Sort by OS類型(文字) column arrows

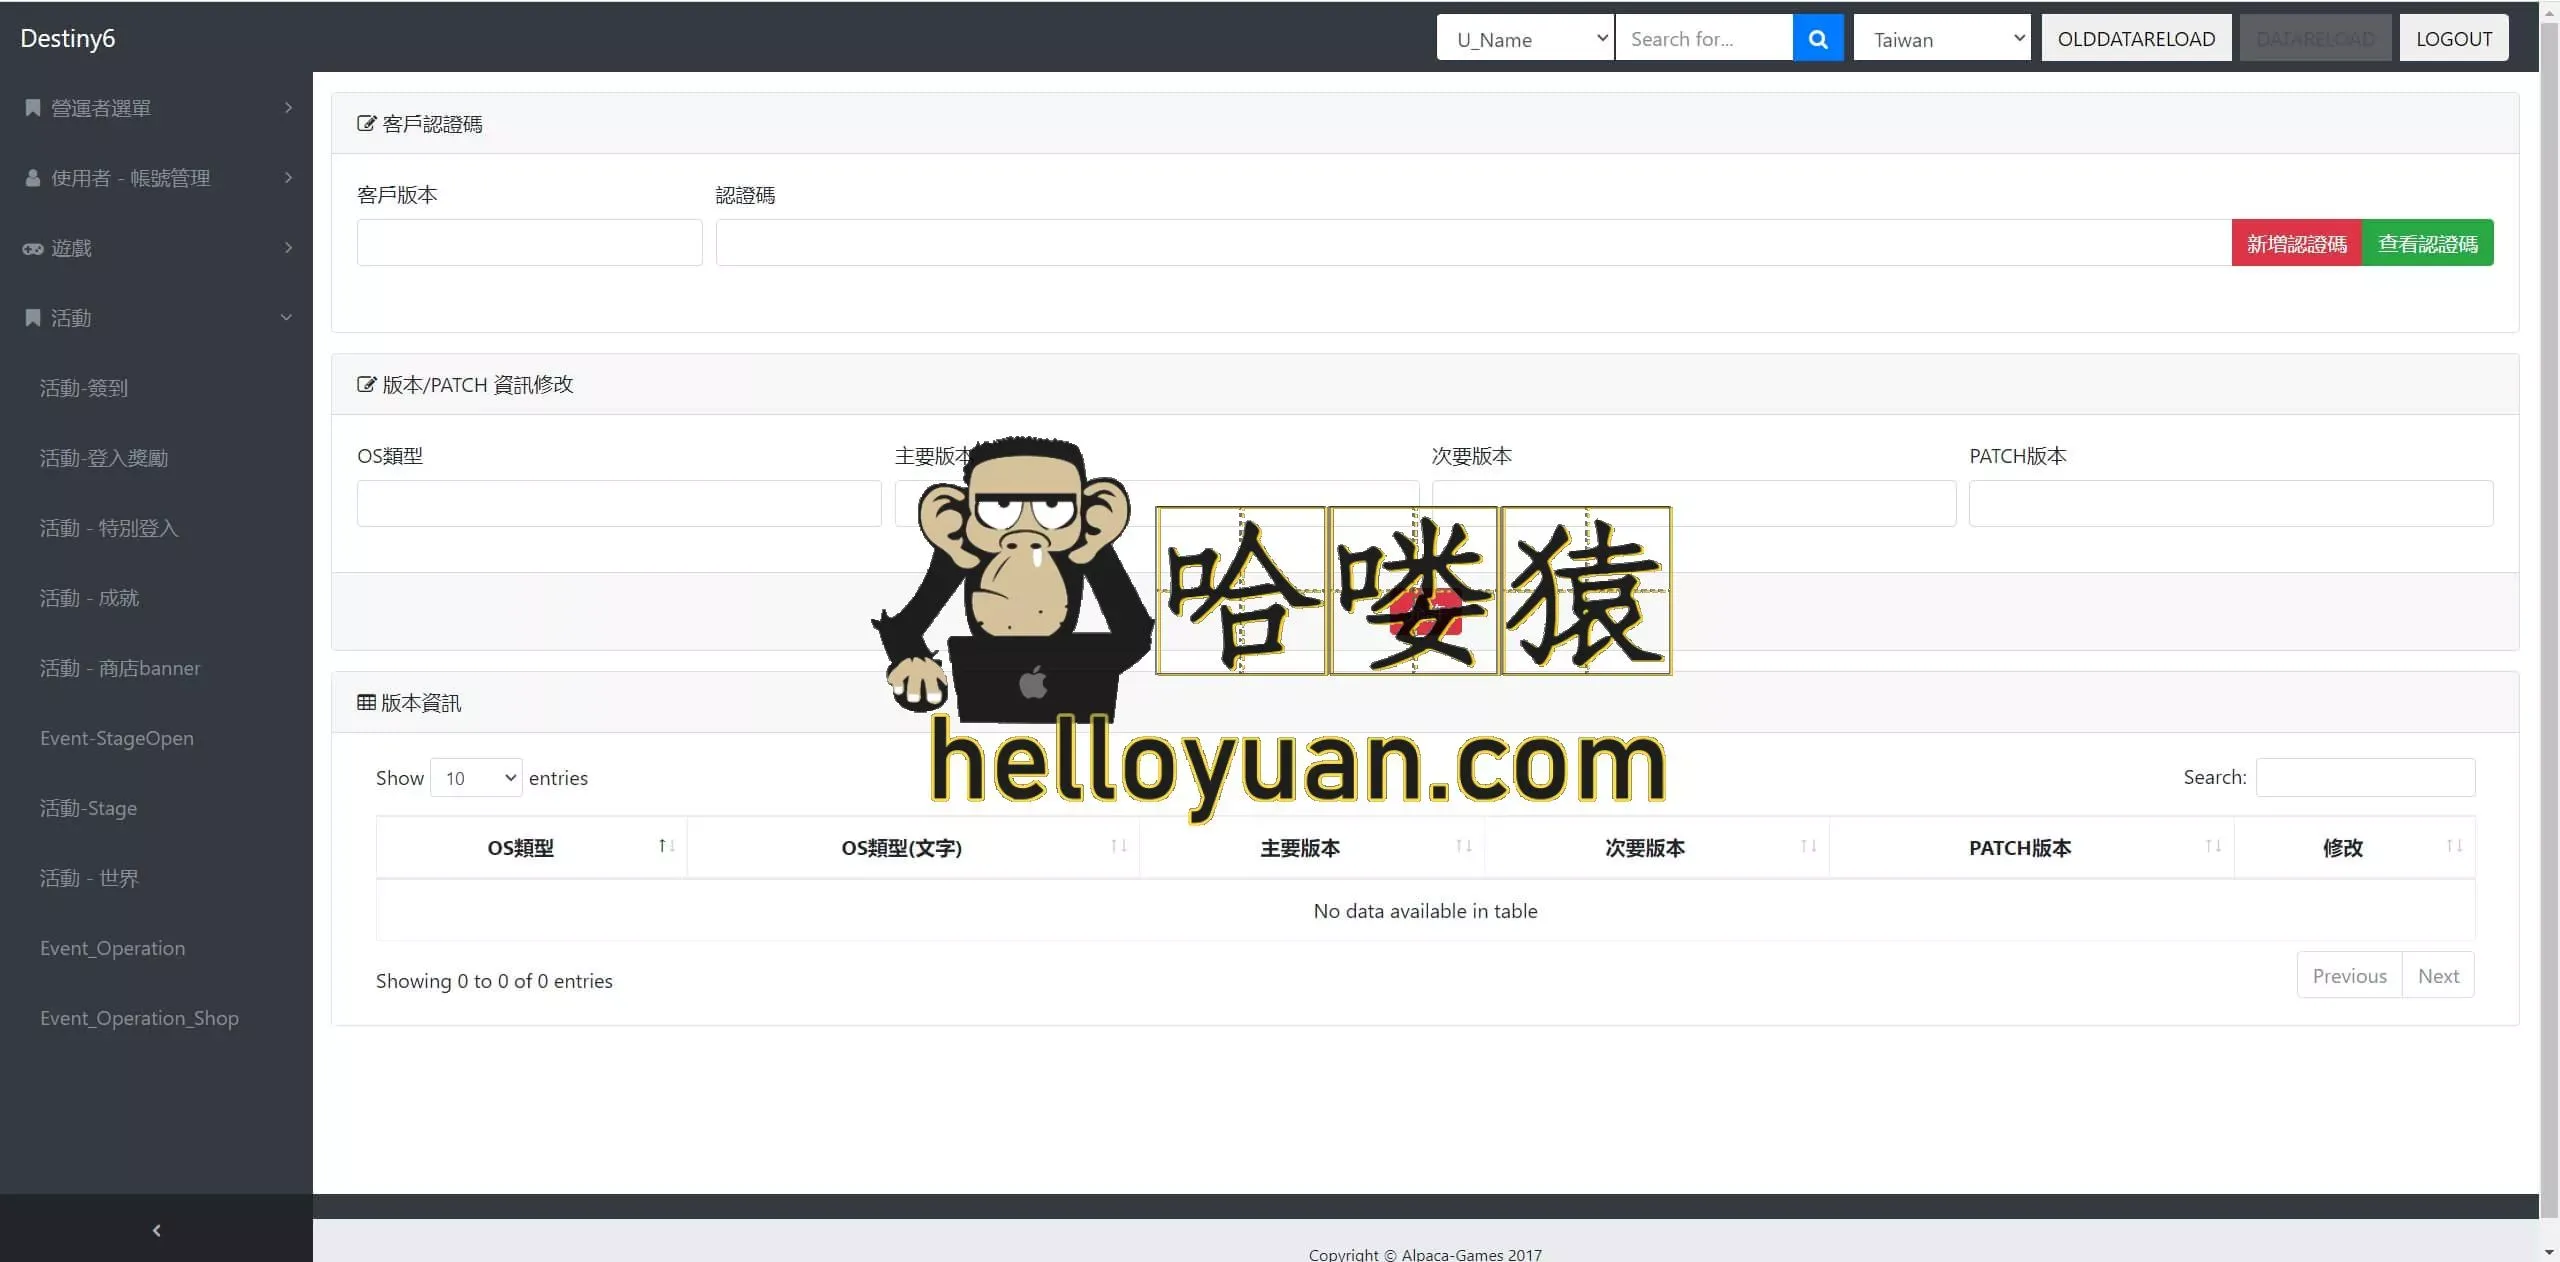1119,847
